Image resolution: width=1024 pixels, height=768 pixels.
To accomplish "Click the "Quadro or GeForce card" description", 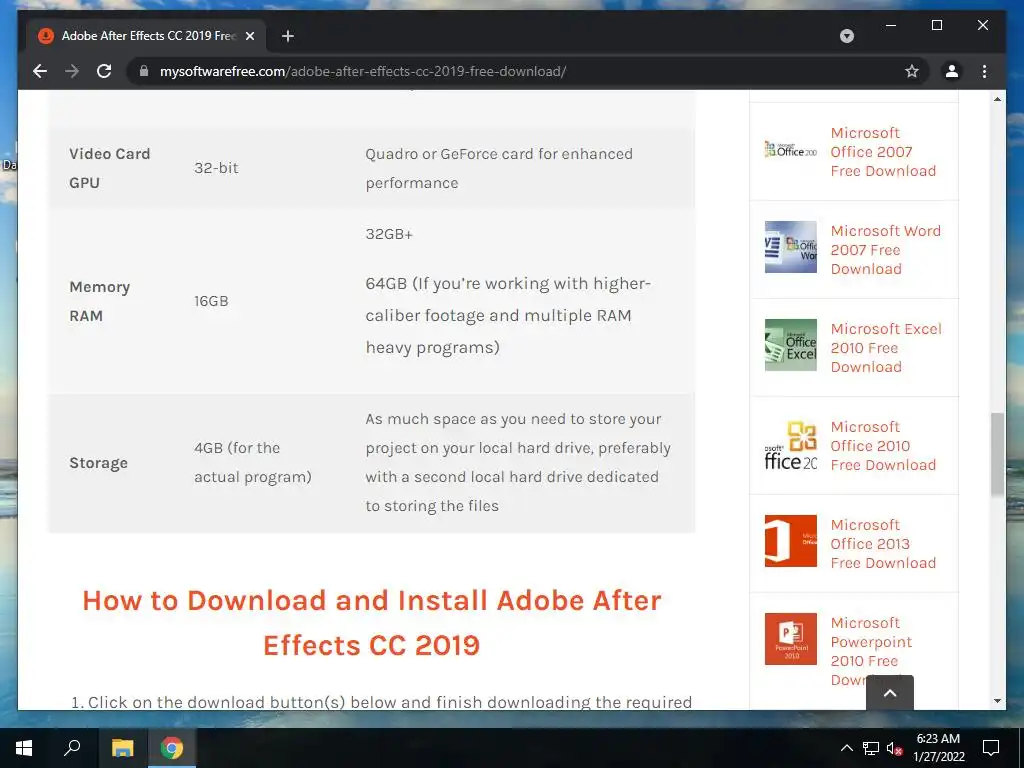I will click(499, 168).
